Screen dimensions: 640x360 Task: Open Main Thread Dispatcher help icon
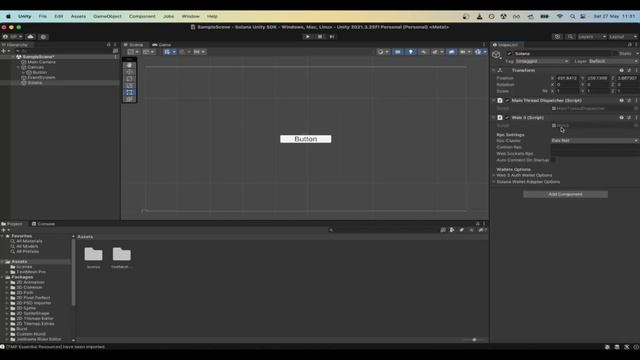[x=622, y=100]
